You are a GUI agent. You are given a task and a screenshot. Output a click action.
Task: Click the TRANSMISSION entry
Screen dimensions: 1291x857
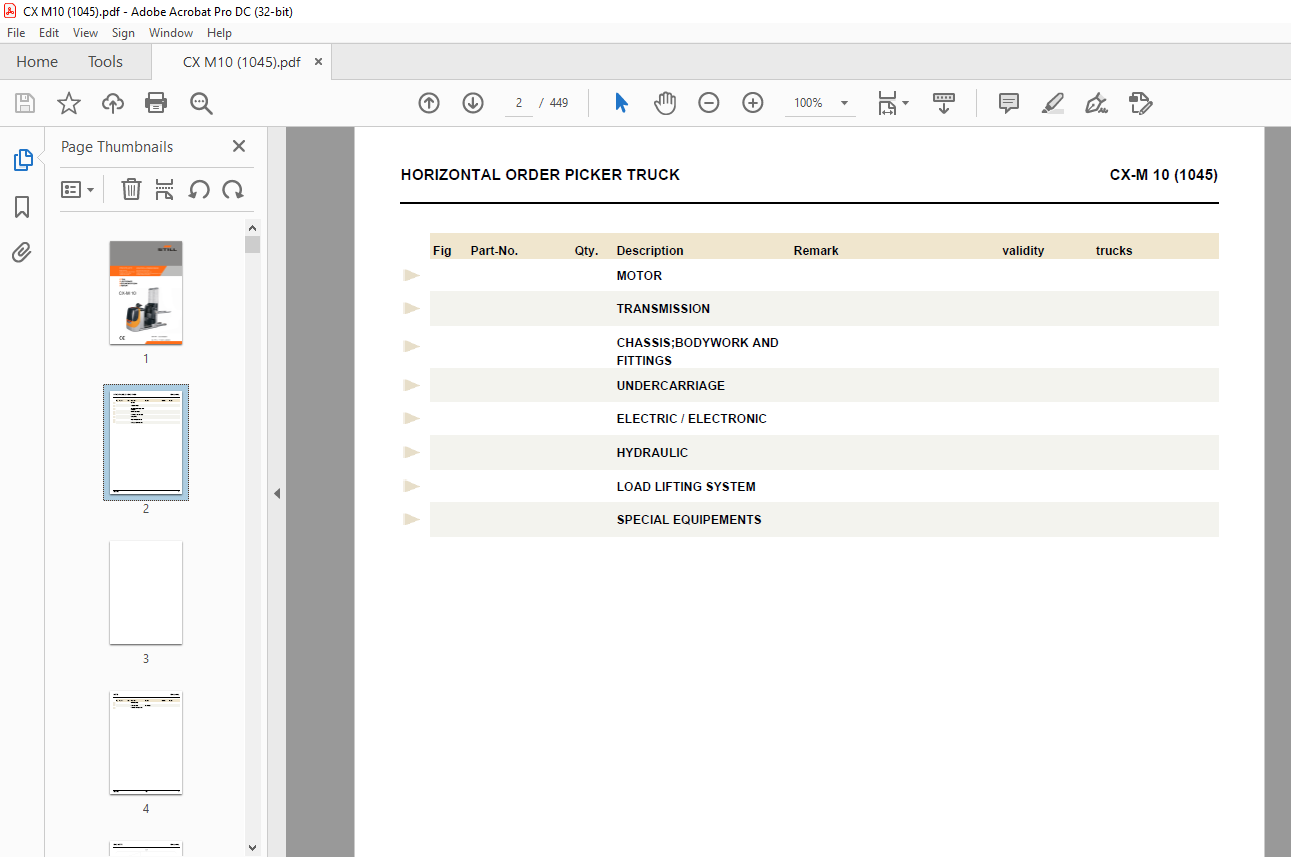tap(663, 309)
